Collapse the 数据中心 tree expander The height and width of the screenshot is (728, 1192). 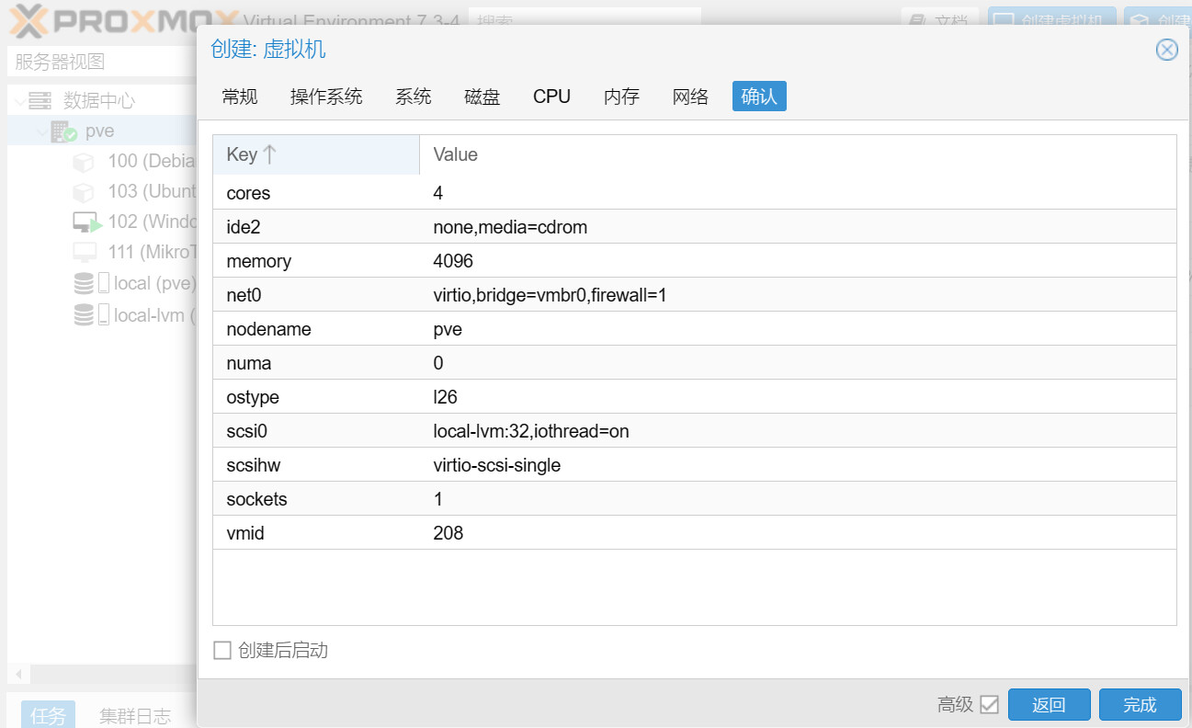pyautogui.click(x=20, y=100)
